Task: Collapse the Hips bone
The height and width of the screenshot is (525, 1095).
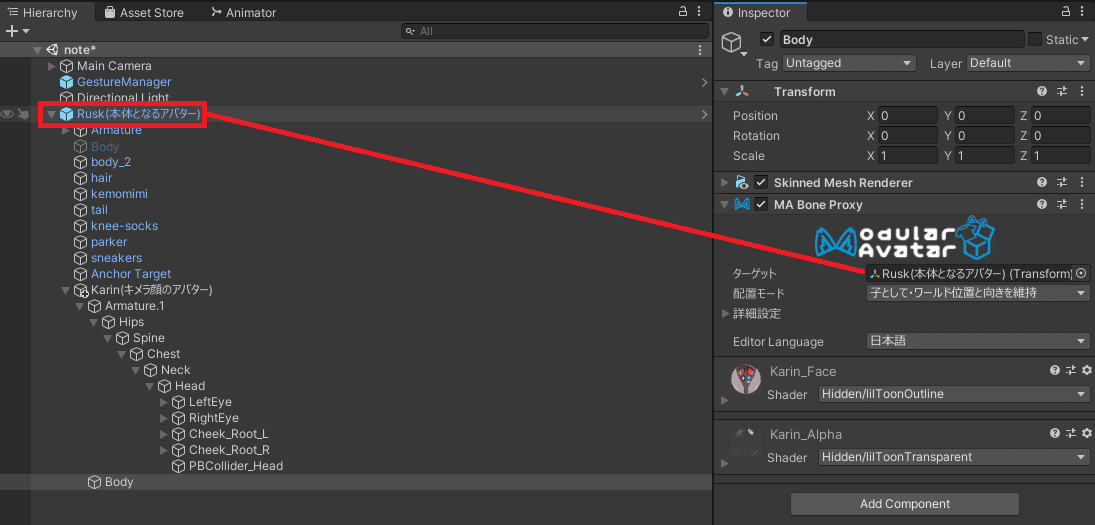Action: tap(94, 322)
